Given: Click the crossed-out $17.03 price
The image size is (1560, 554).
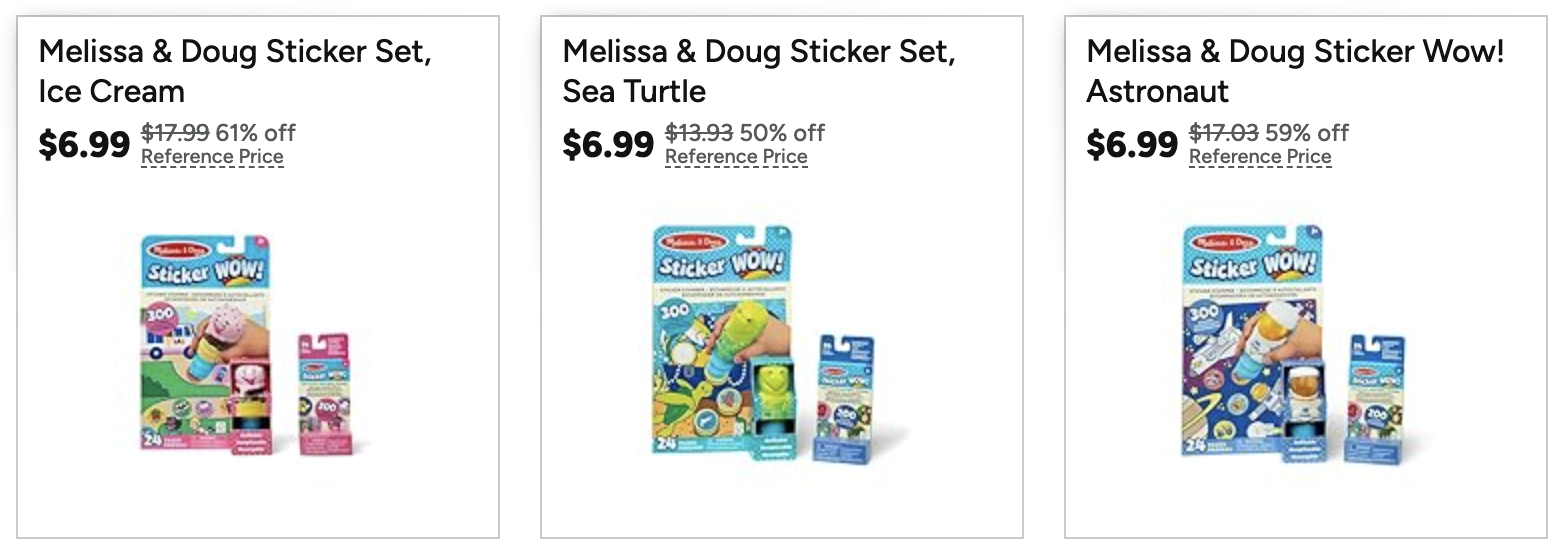Looking at the screenshot, I should pos(1223,132).
